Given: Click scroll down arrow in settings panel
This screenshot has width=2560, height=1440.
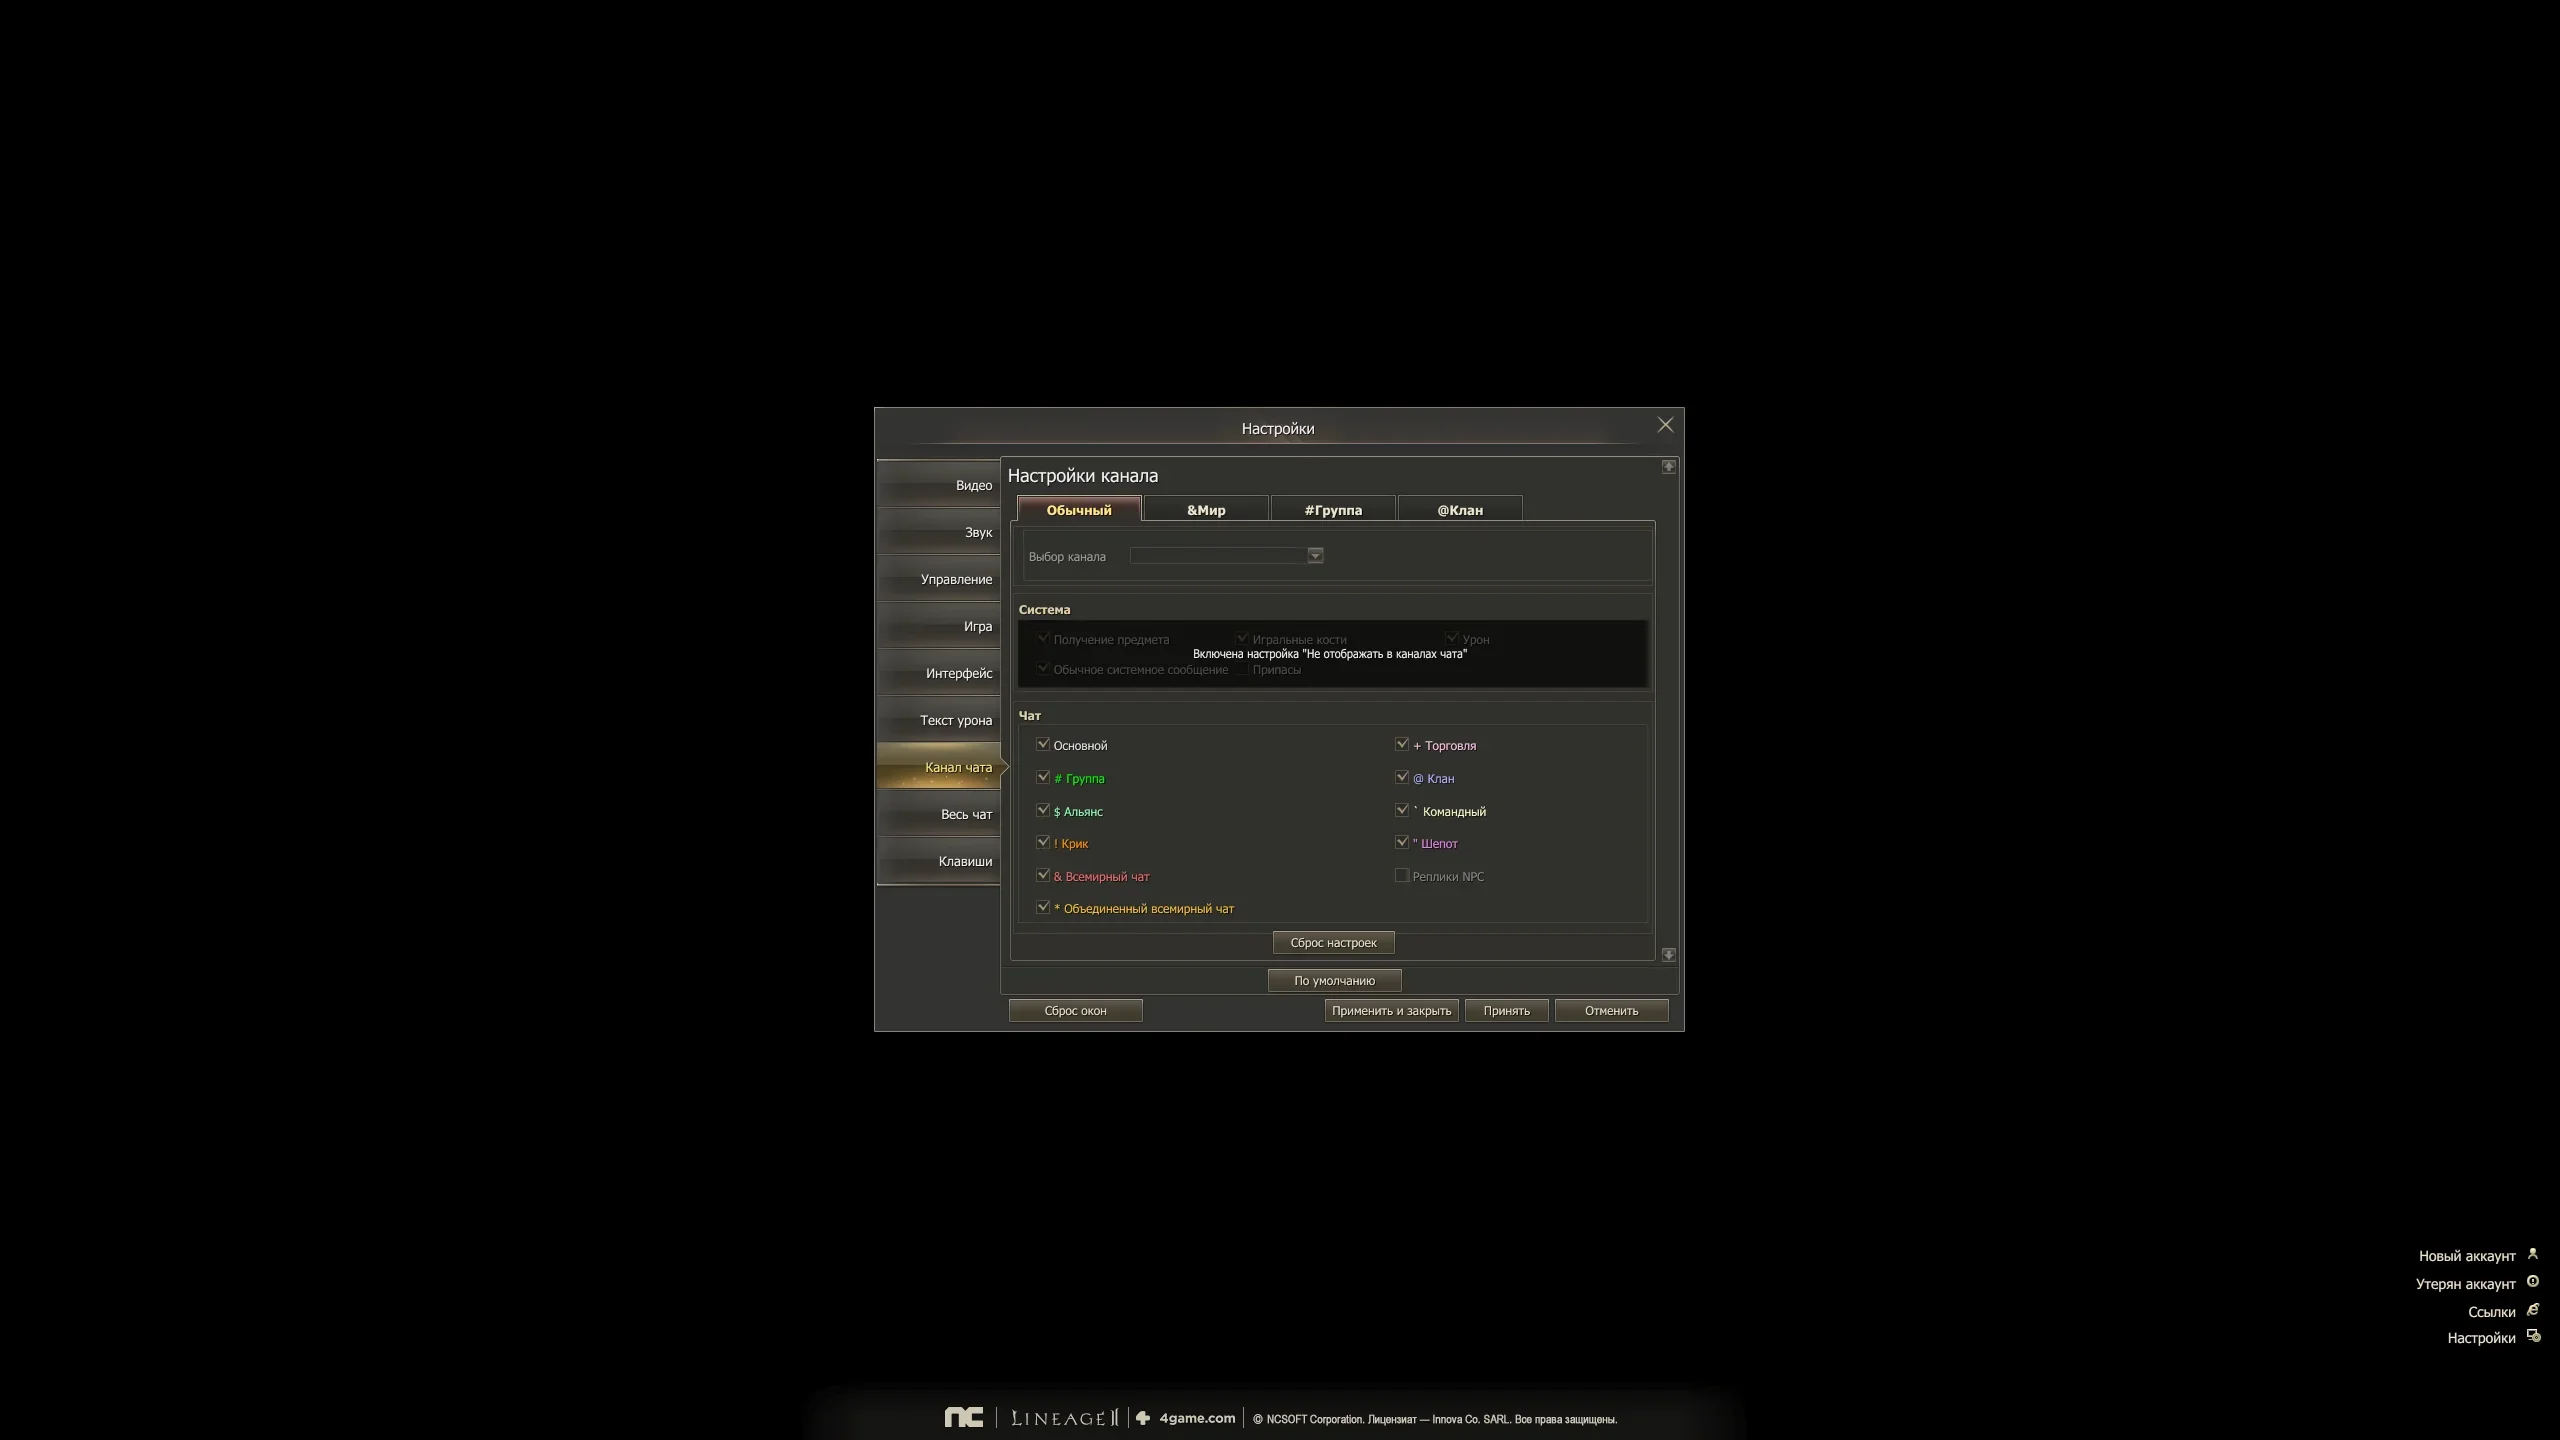Looking at the screenshot, I should tap(1669, 955).
